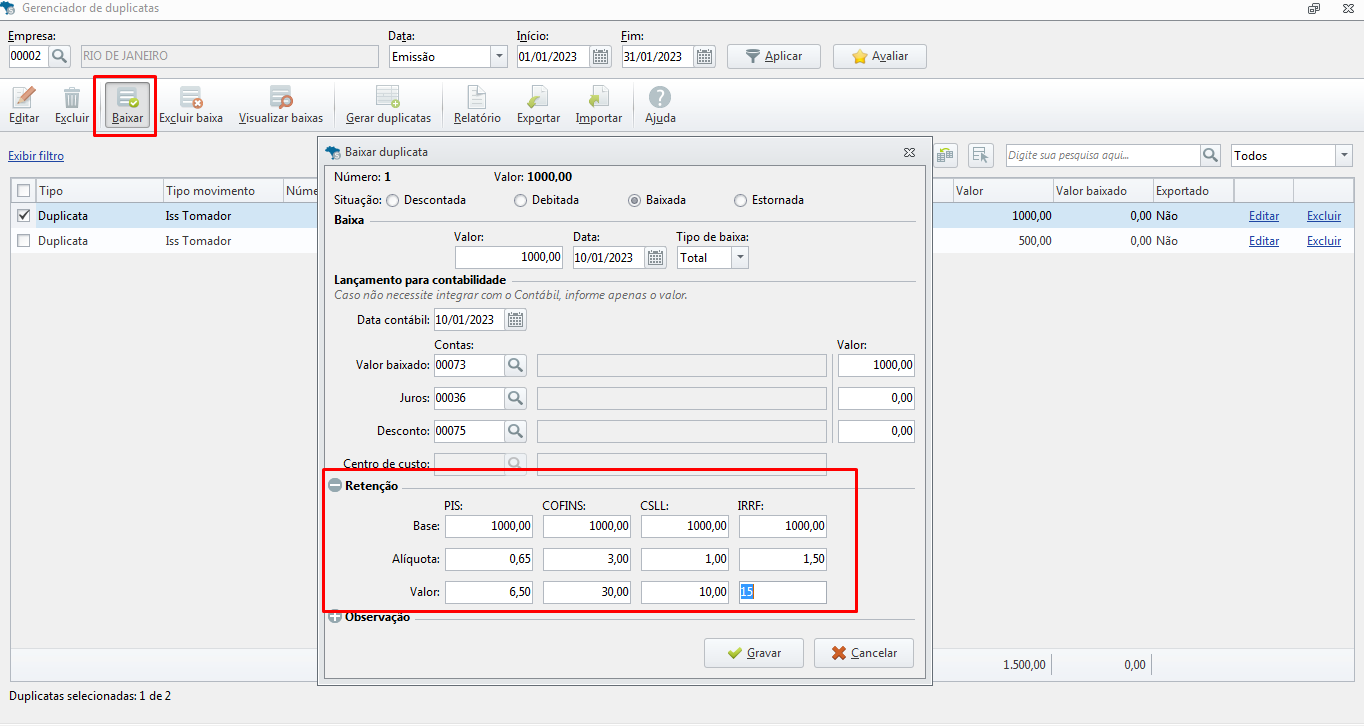Viewport: 1364px width, 726px height.
Task: Click the grid search text box
Action: pos(1103,156)
